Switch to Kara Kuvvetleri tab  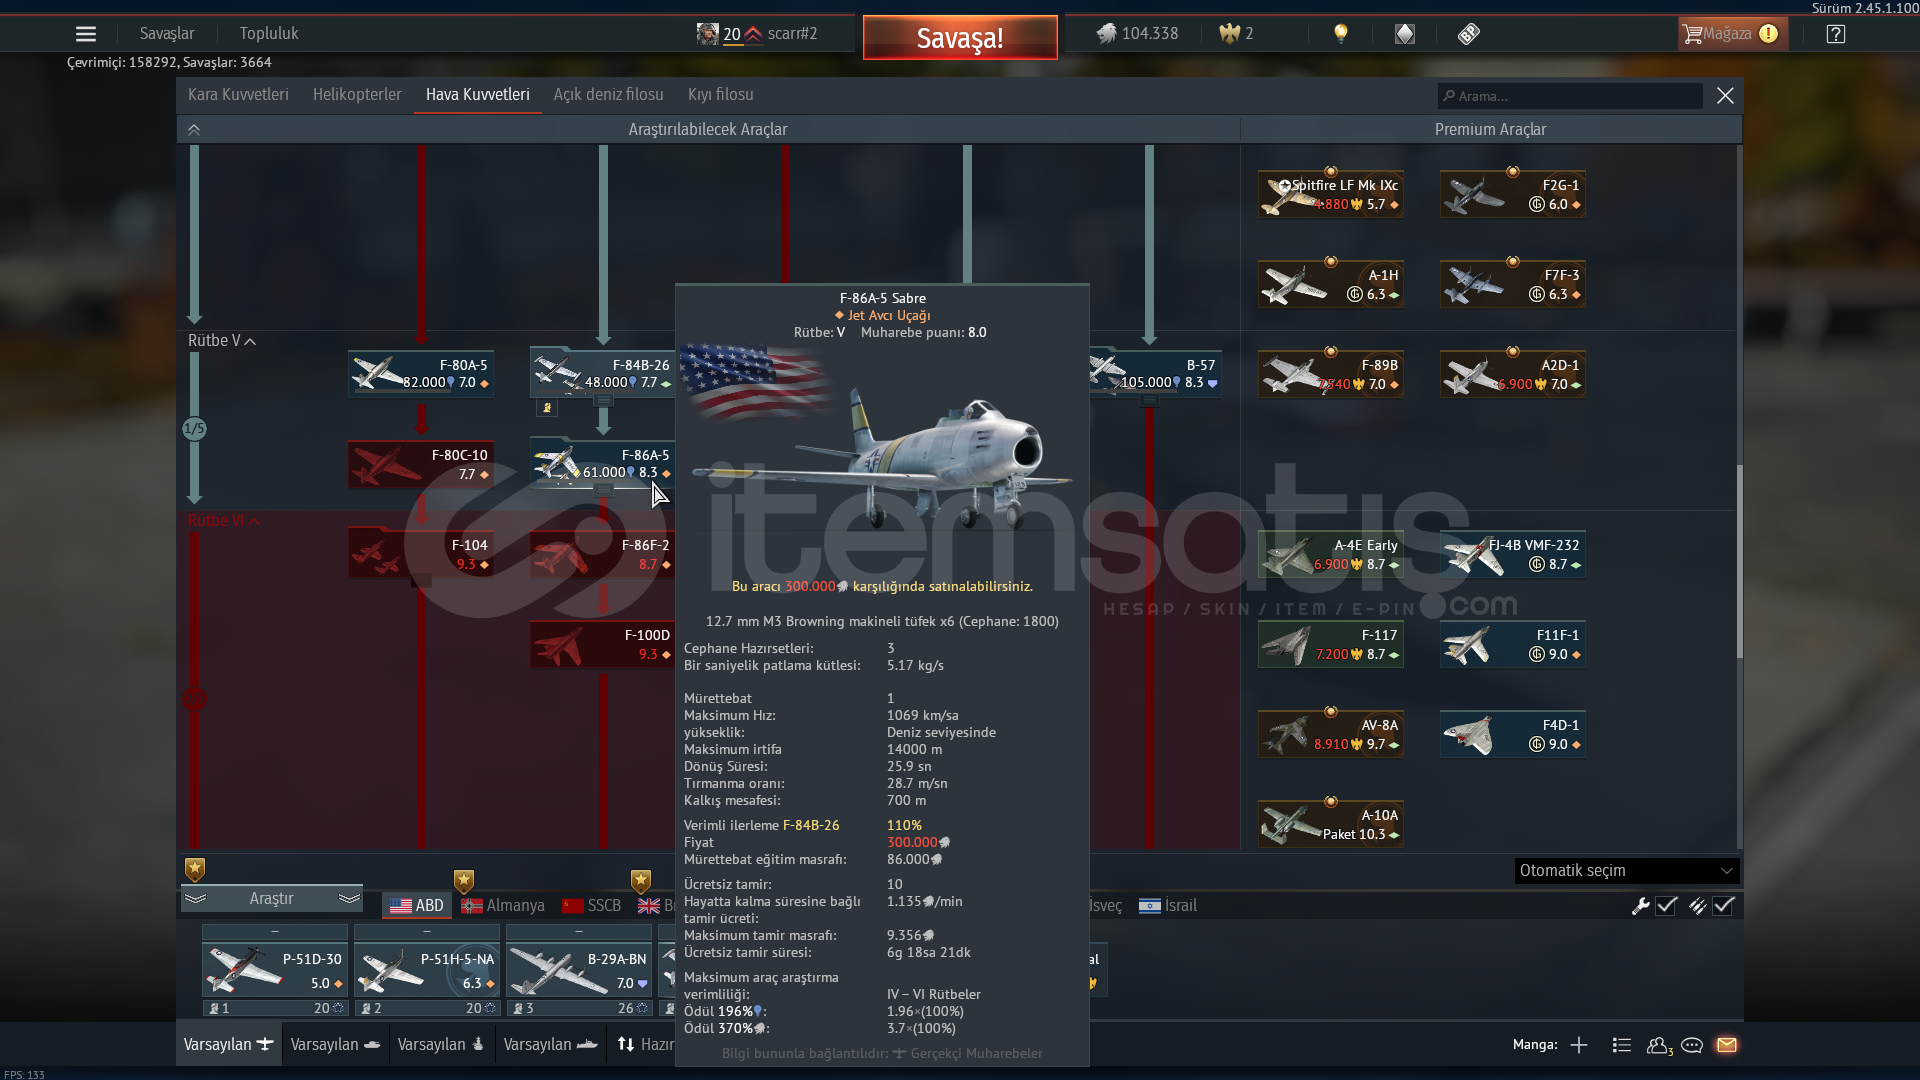pyautogui.click(x=238, y=95)
